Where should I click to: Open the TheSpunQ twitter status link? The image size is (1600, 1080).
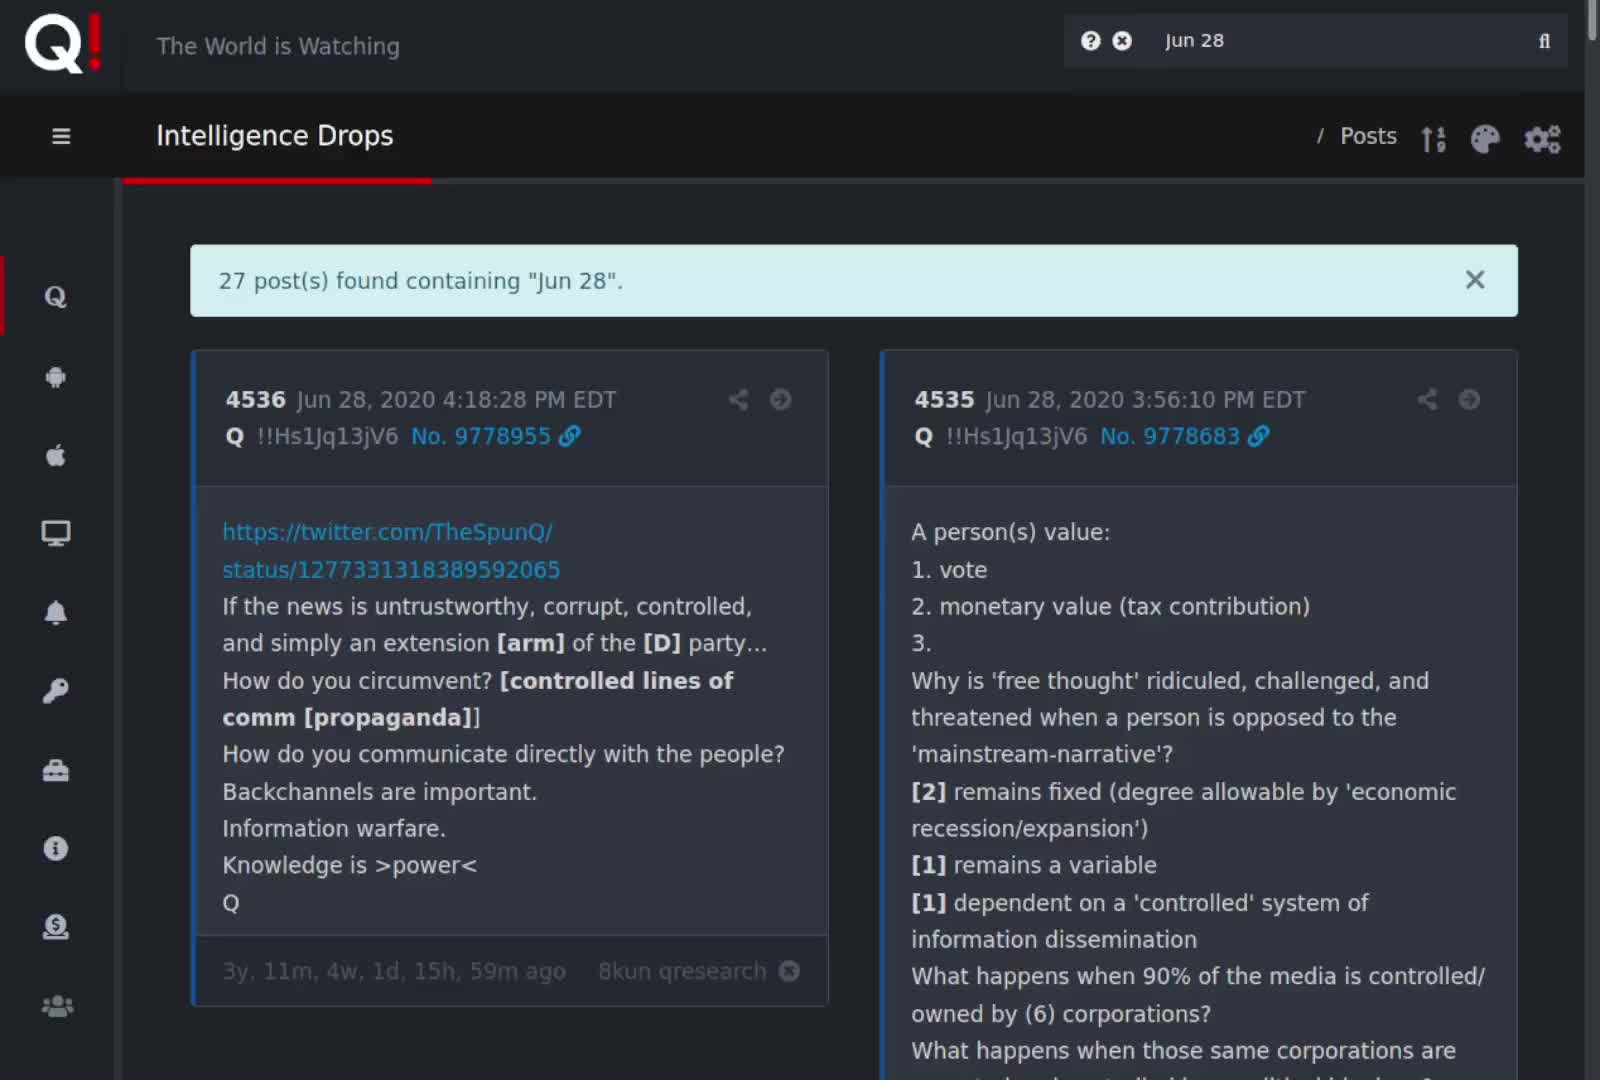tap(390, 551)
